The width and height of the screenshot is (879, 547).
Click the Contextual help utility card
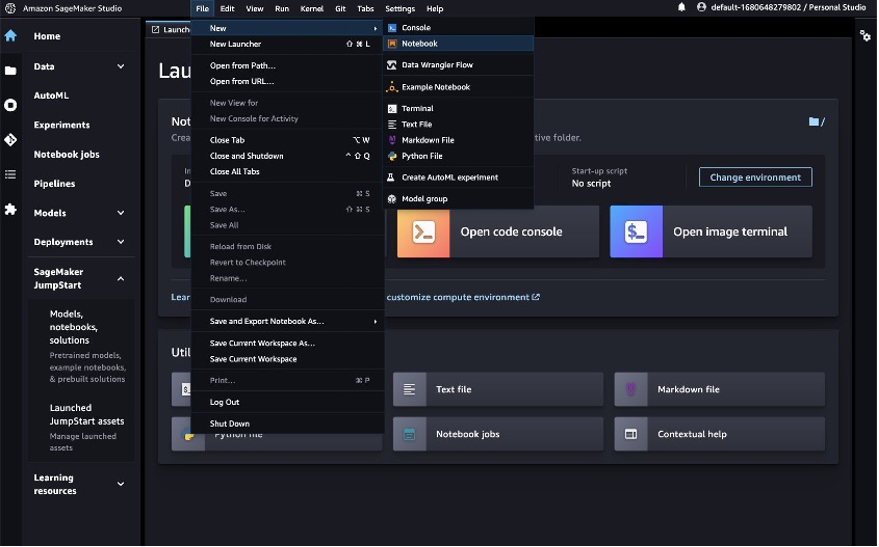click(720, 434)
